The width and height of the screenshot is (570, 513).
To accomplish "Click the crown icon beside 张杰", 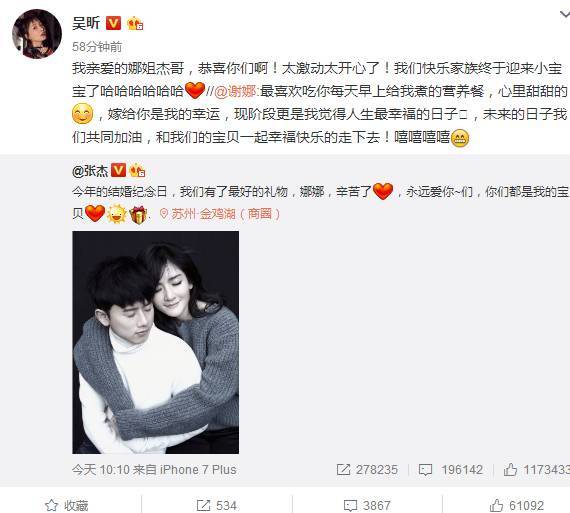I will click(x=137, y=170).
